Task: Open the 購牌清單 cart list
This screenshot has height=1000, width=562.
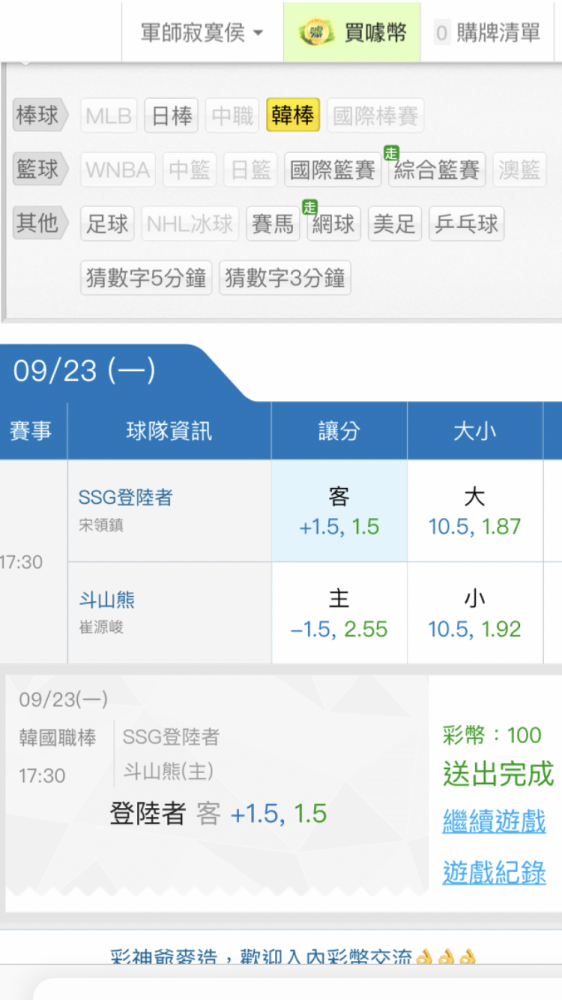Action: point(488,32)
